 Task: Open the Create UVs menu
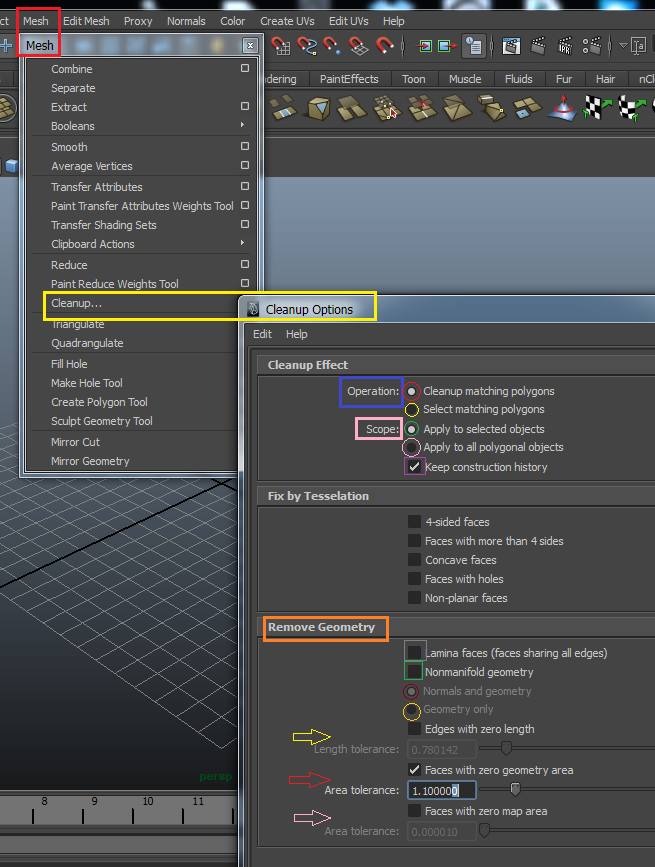tap(287, 21)
